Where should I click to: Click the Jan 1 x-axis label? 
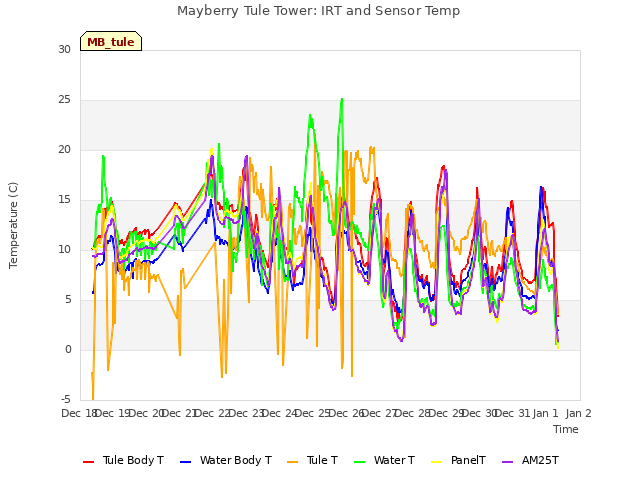point(546,413)
